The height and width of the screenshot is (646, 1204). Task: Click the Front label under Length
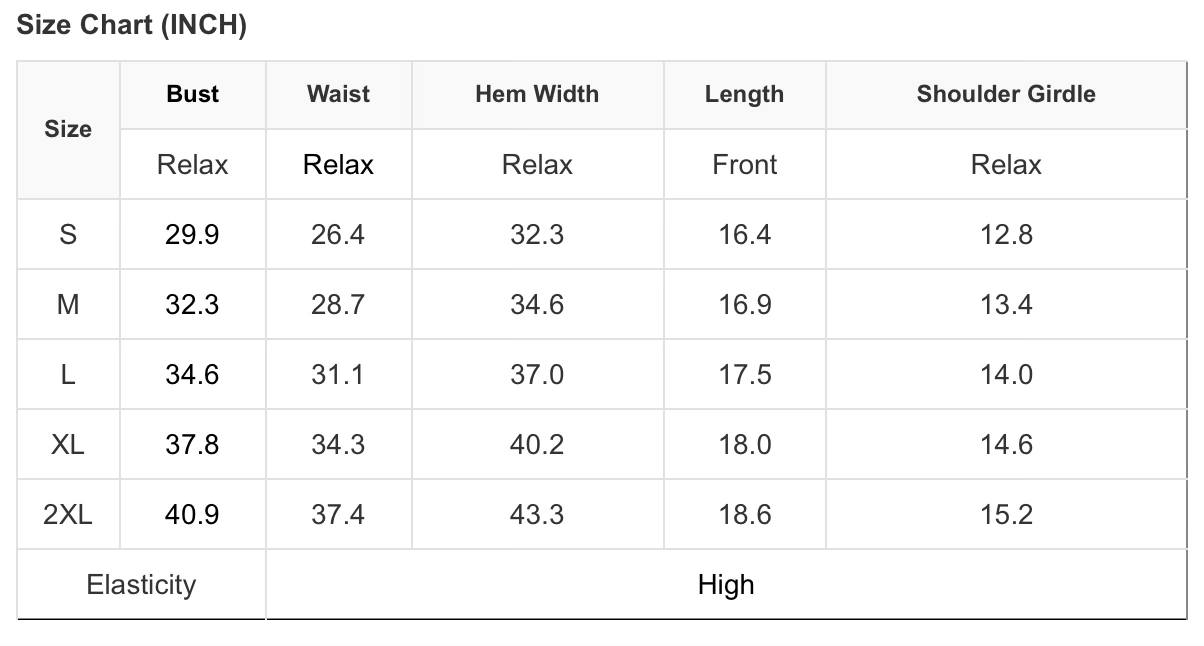point(744,165)
